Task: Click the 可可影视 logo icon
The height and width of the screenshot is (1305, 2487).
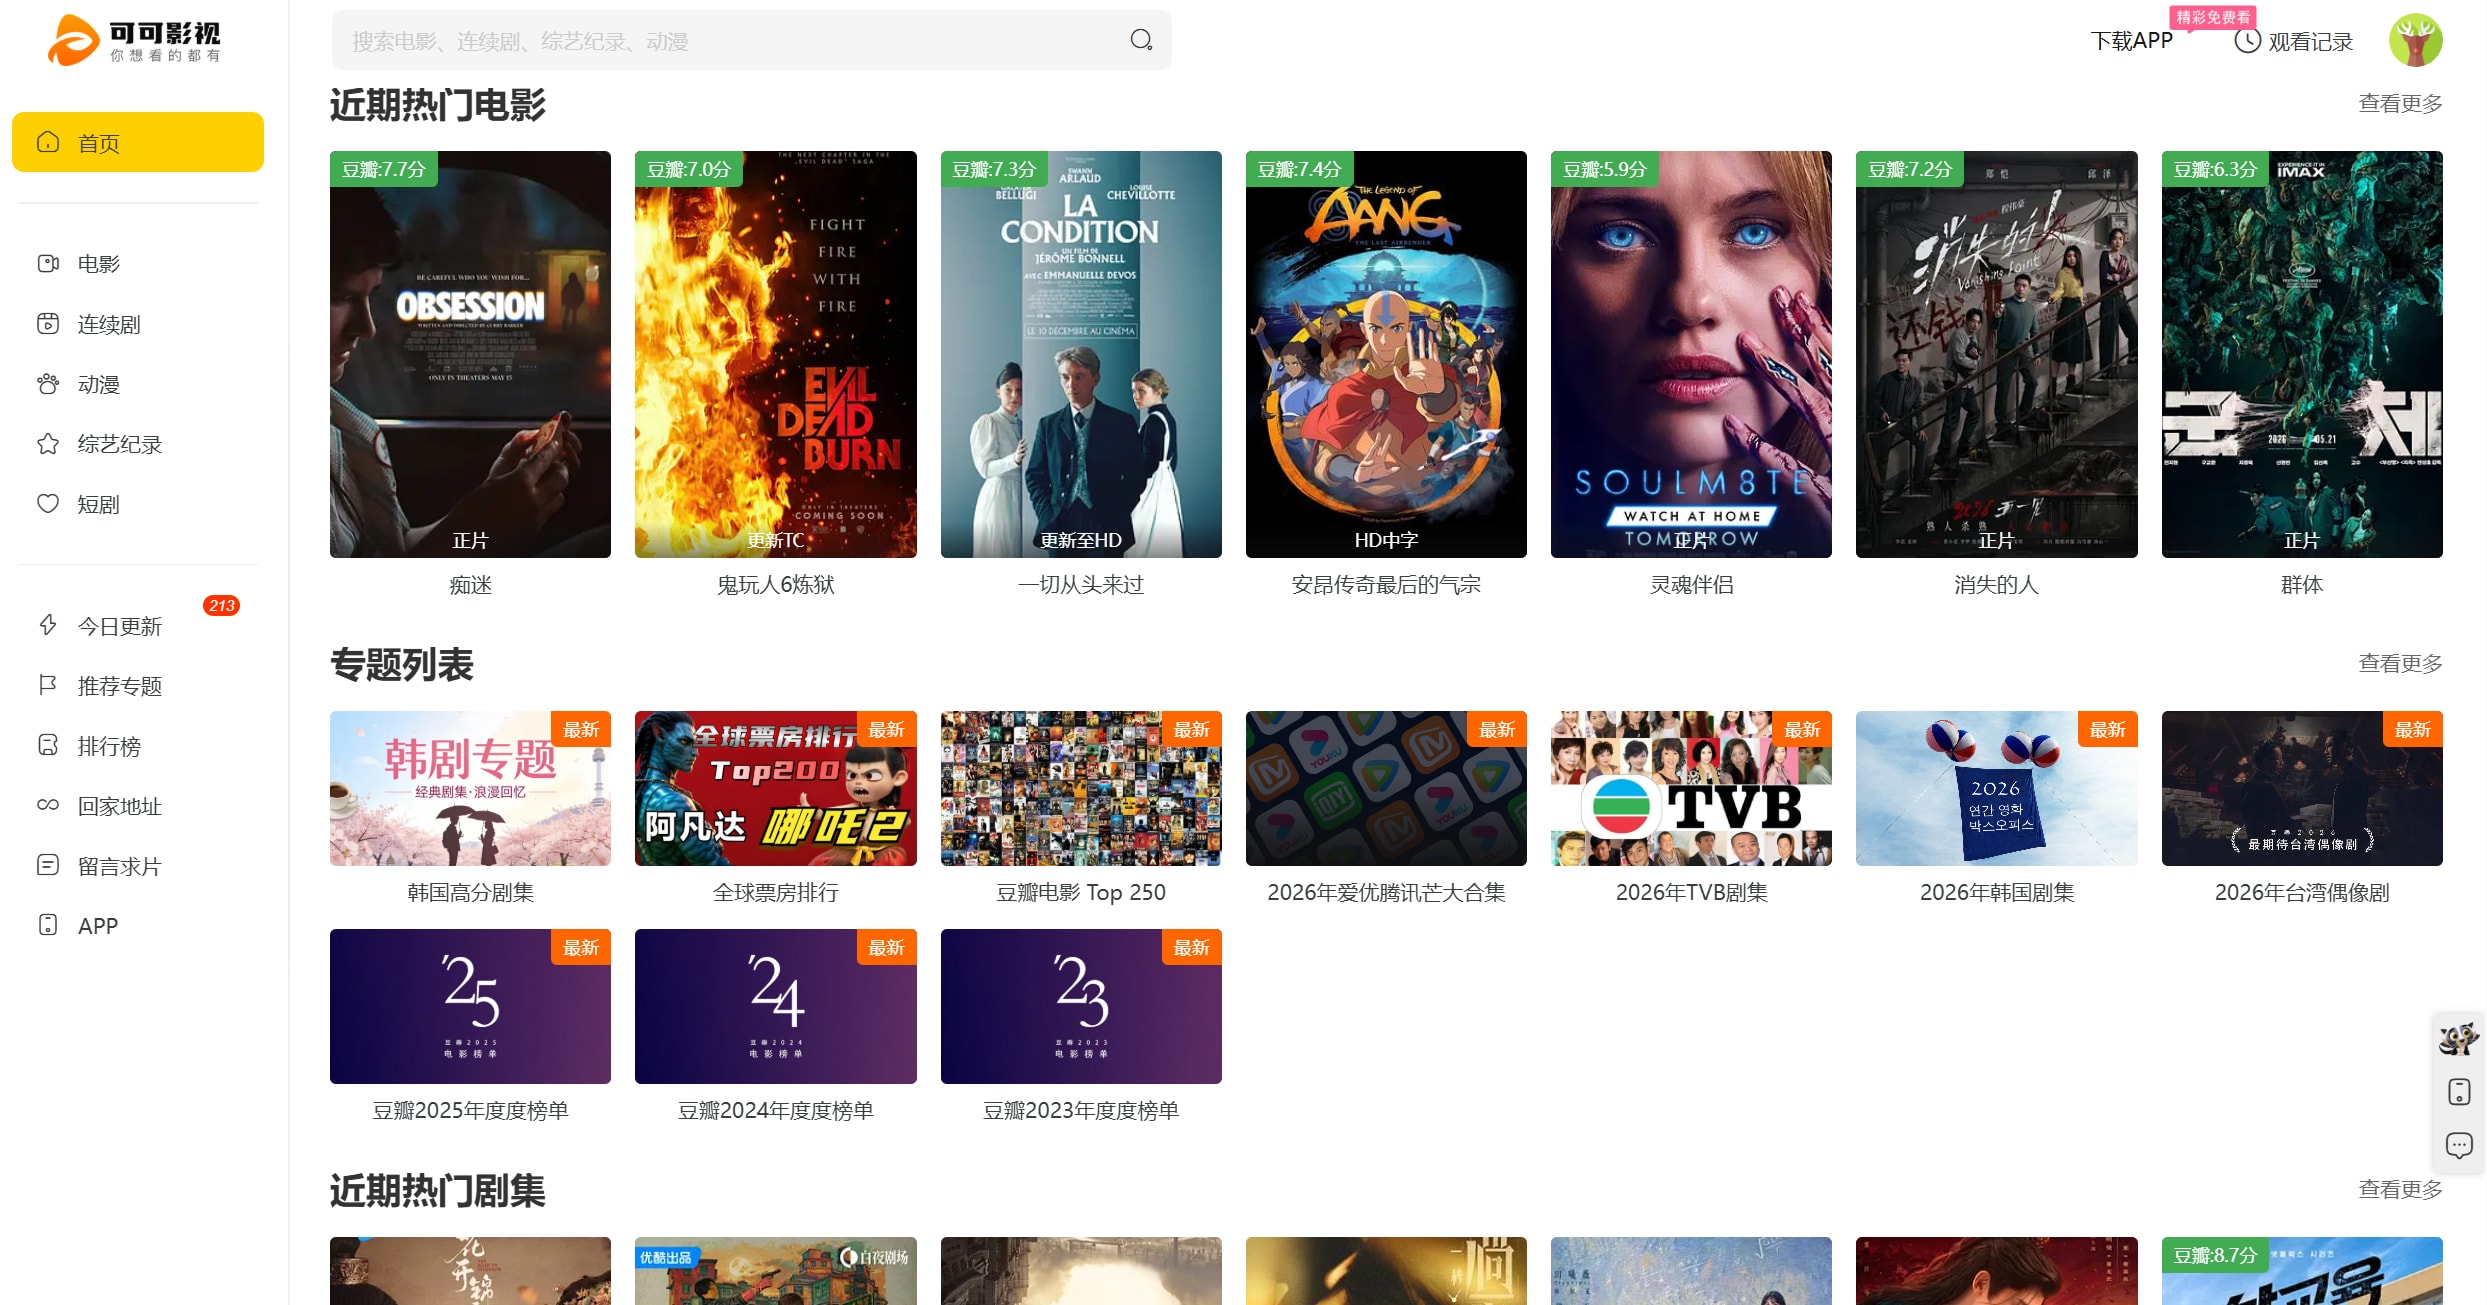Action: 72,40
